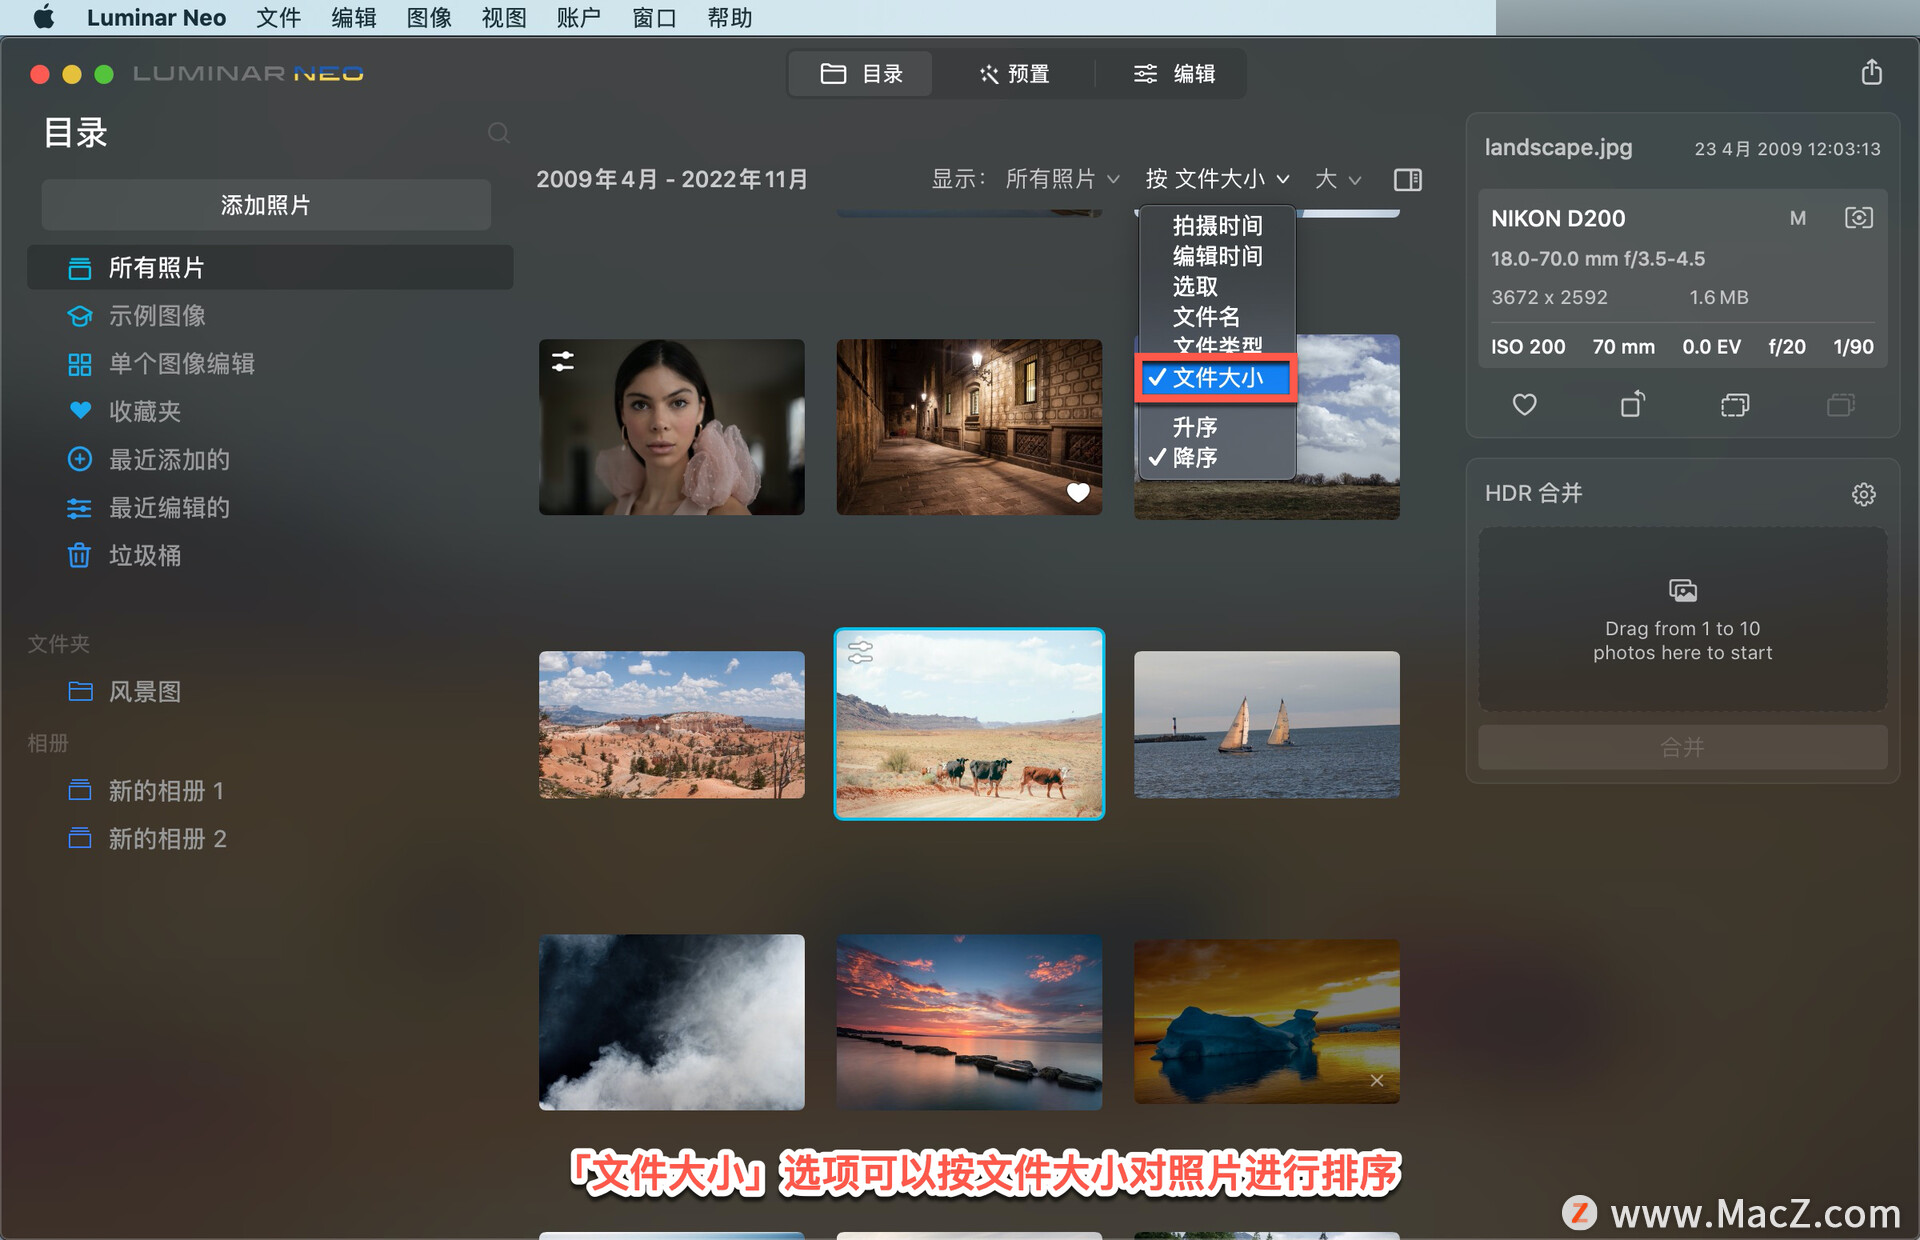Open the Image (图像) menu
The image size is (1920, 1240).
pyautogui.click(x=429, y=18)
